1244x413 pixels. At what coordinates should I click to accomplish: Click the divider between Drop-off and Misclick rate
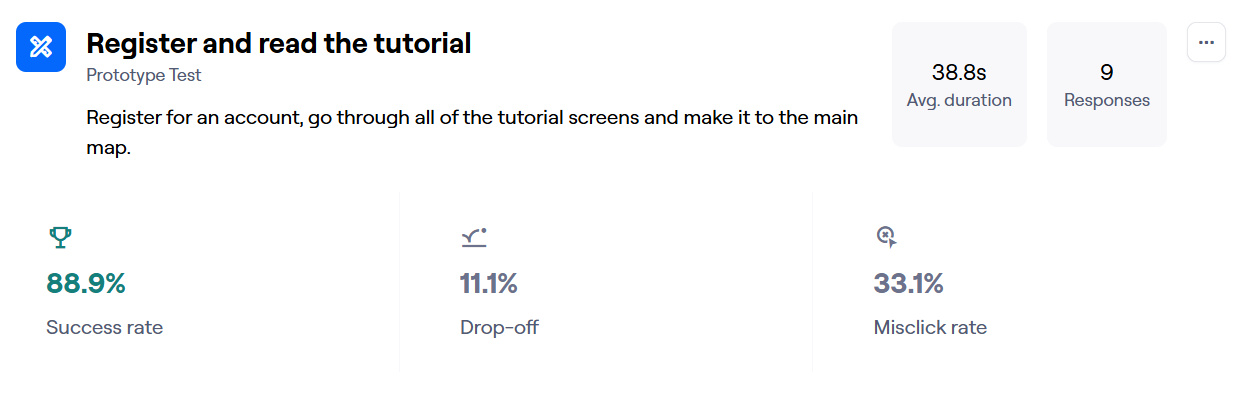[x=812, y=282]
